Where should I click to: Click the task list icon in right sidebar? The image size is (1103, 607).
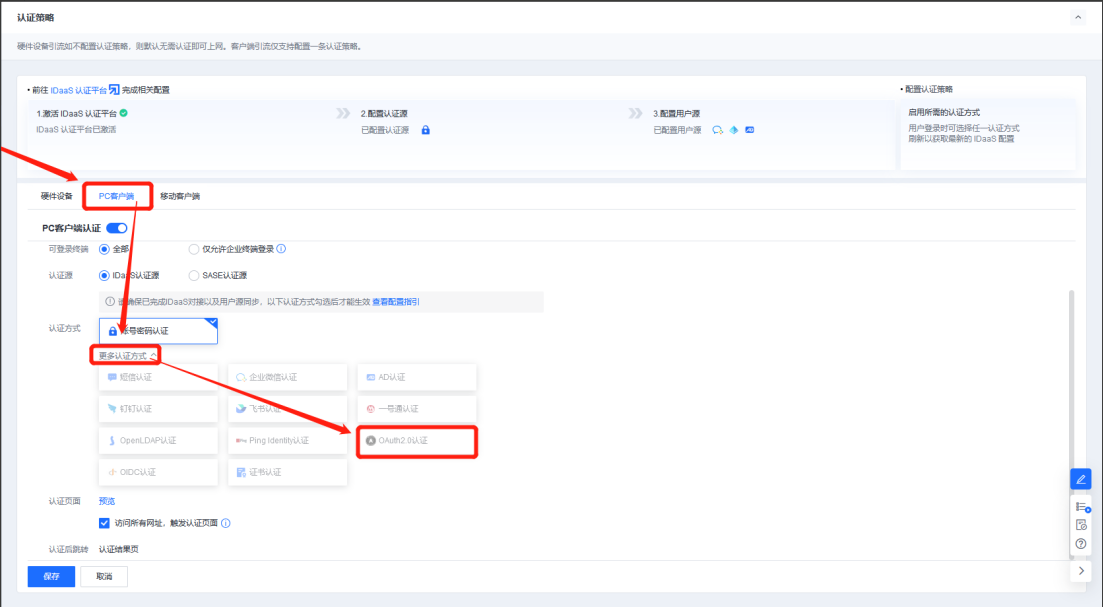click(x=1080, y=507)
